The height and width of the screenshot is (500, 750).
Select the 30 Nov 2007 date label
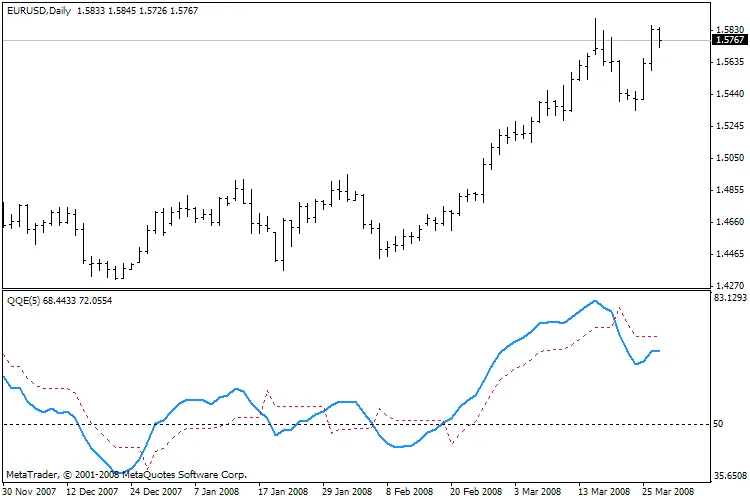[x=30, y=492]
